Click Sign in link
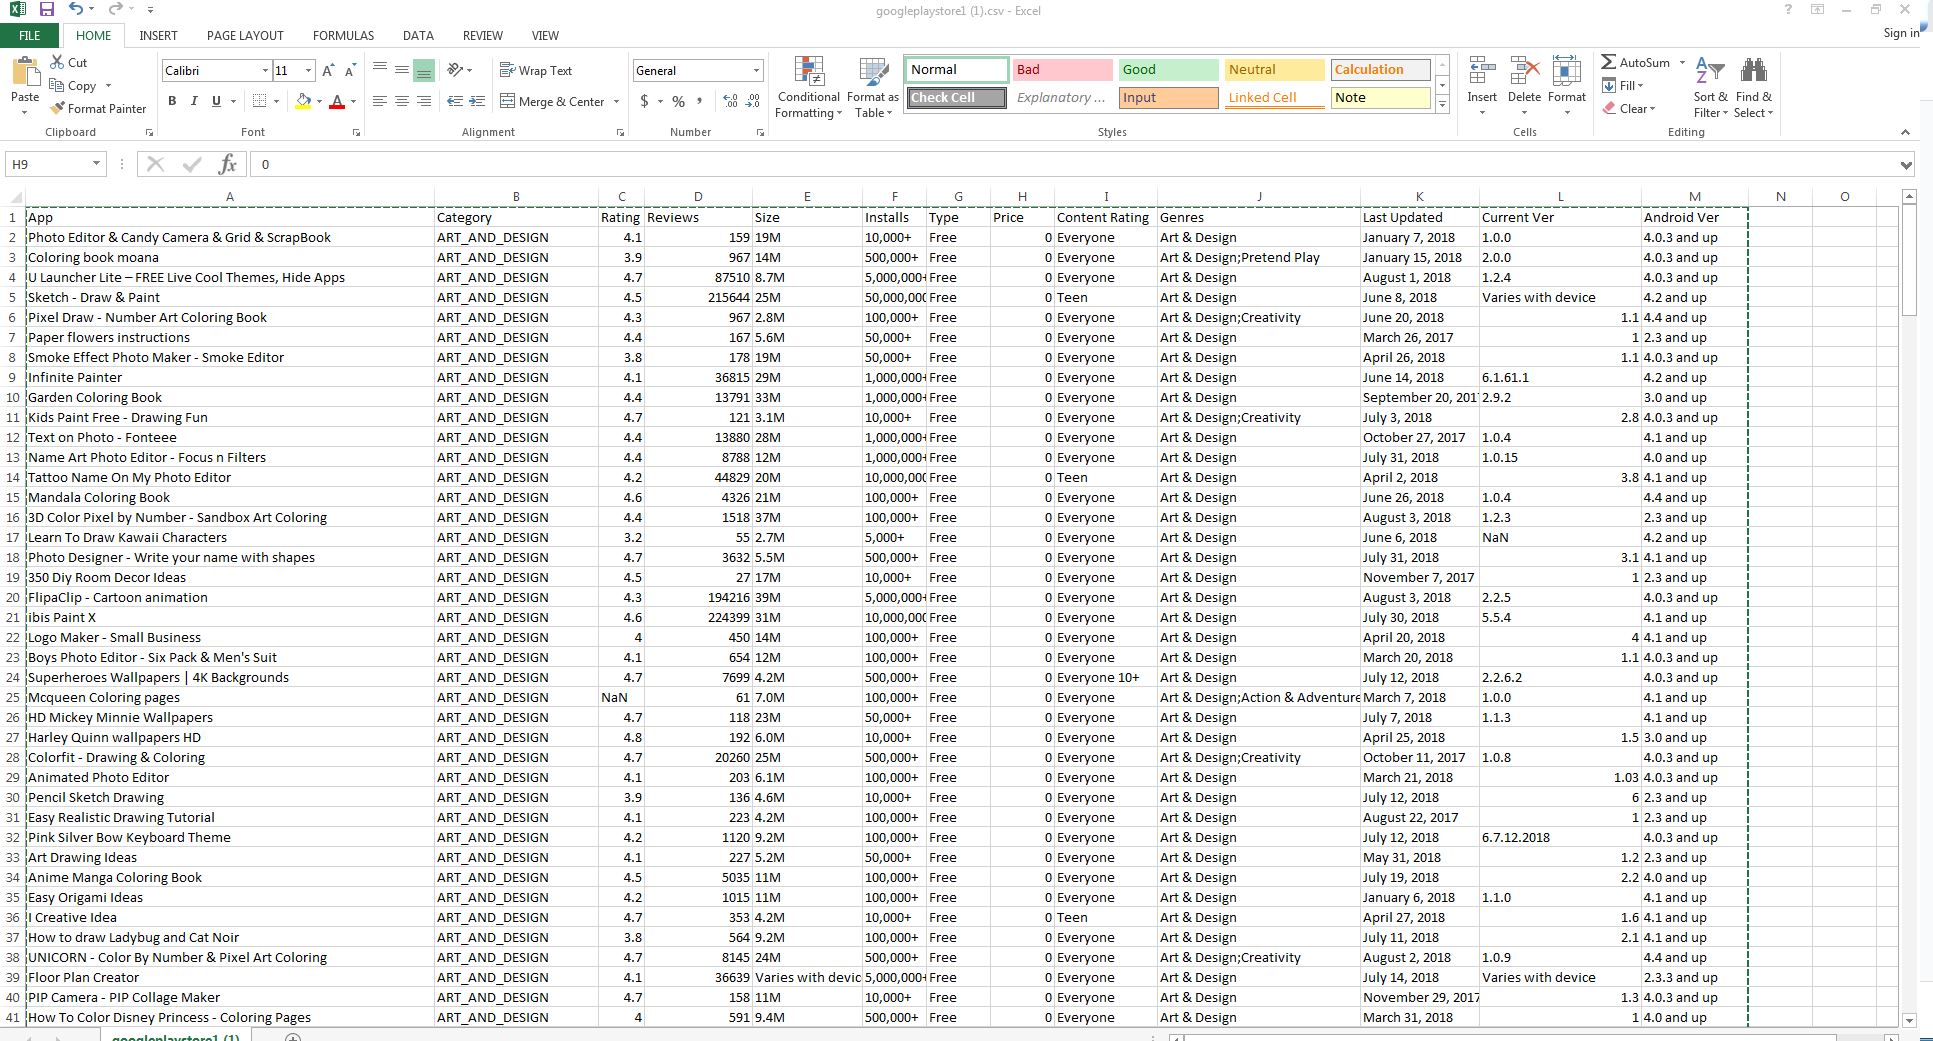Screen dimensions: 1933x1041 click(x=1901, y=33)
